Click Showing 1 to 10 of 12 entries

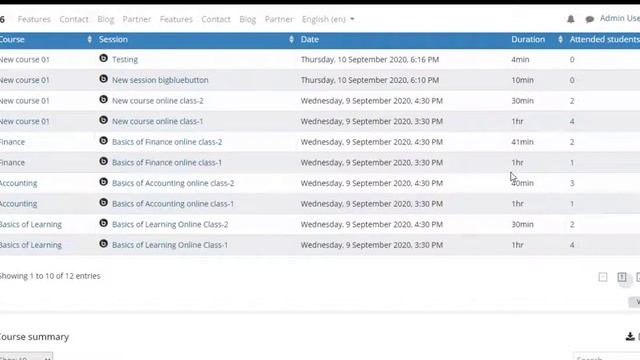(x=50, y=276)
